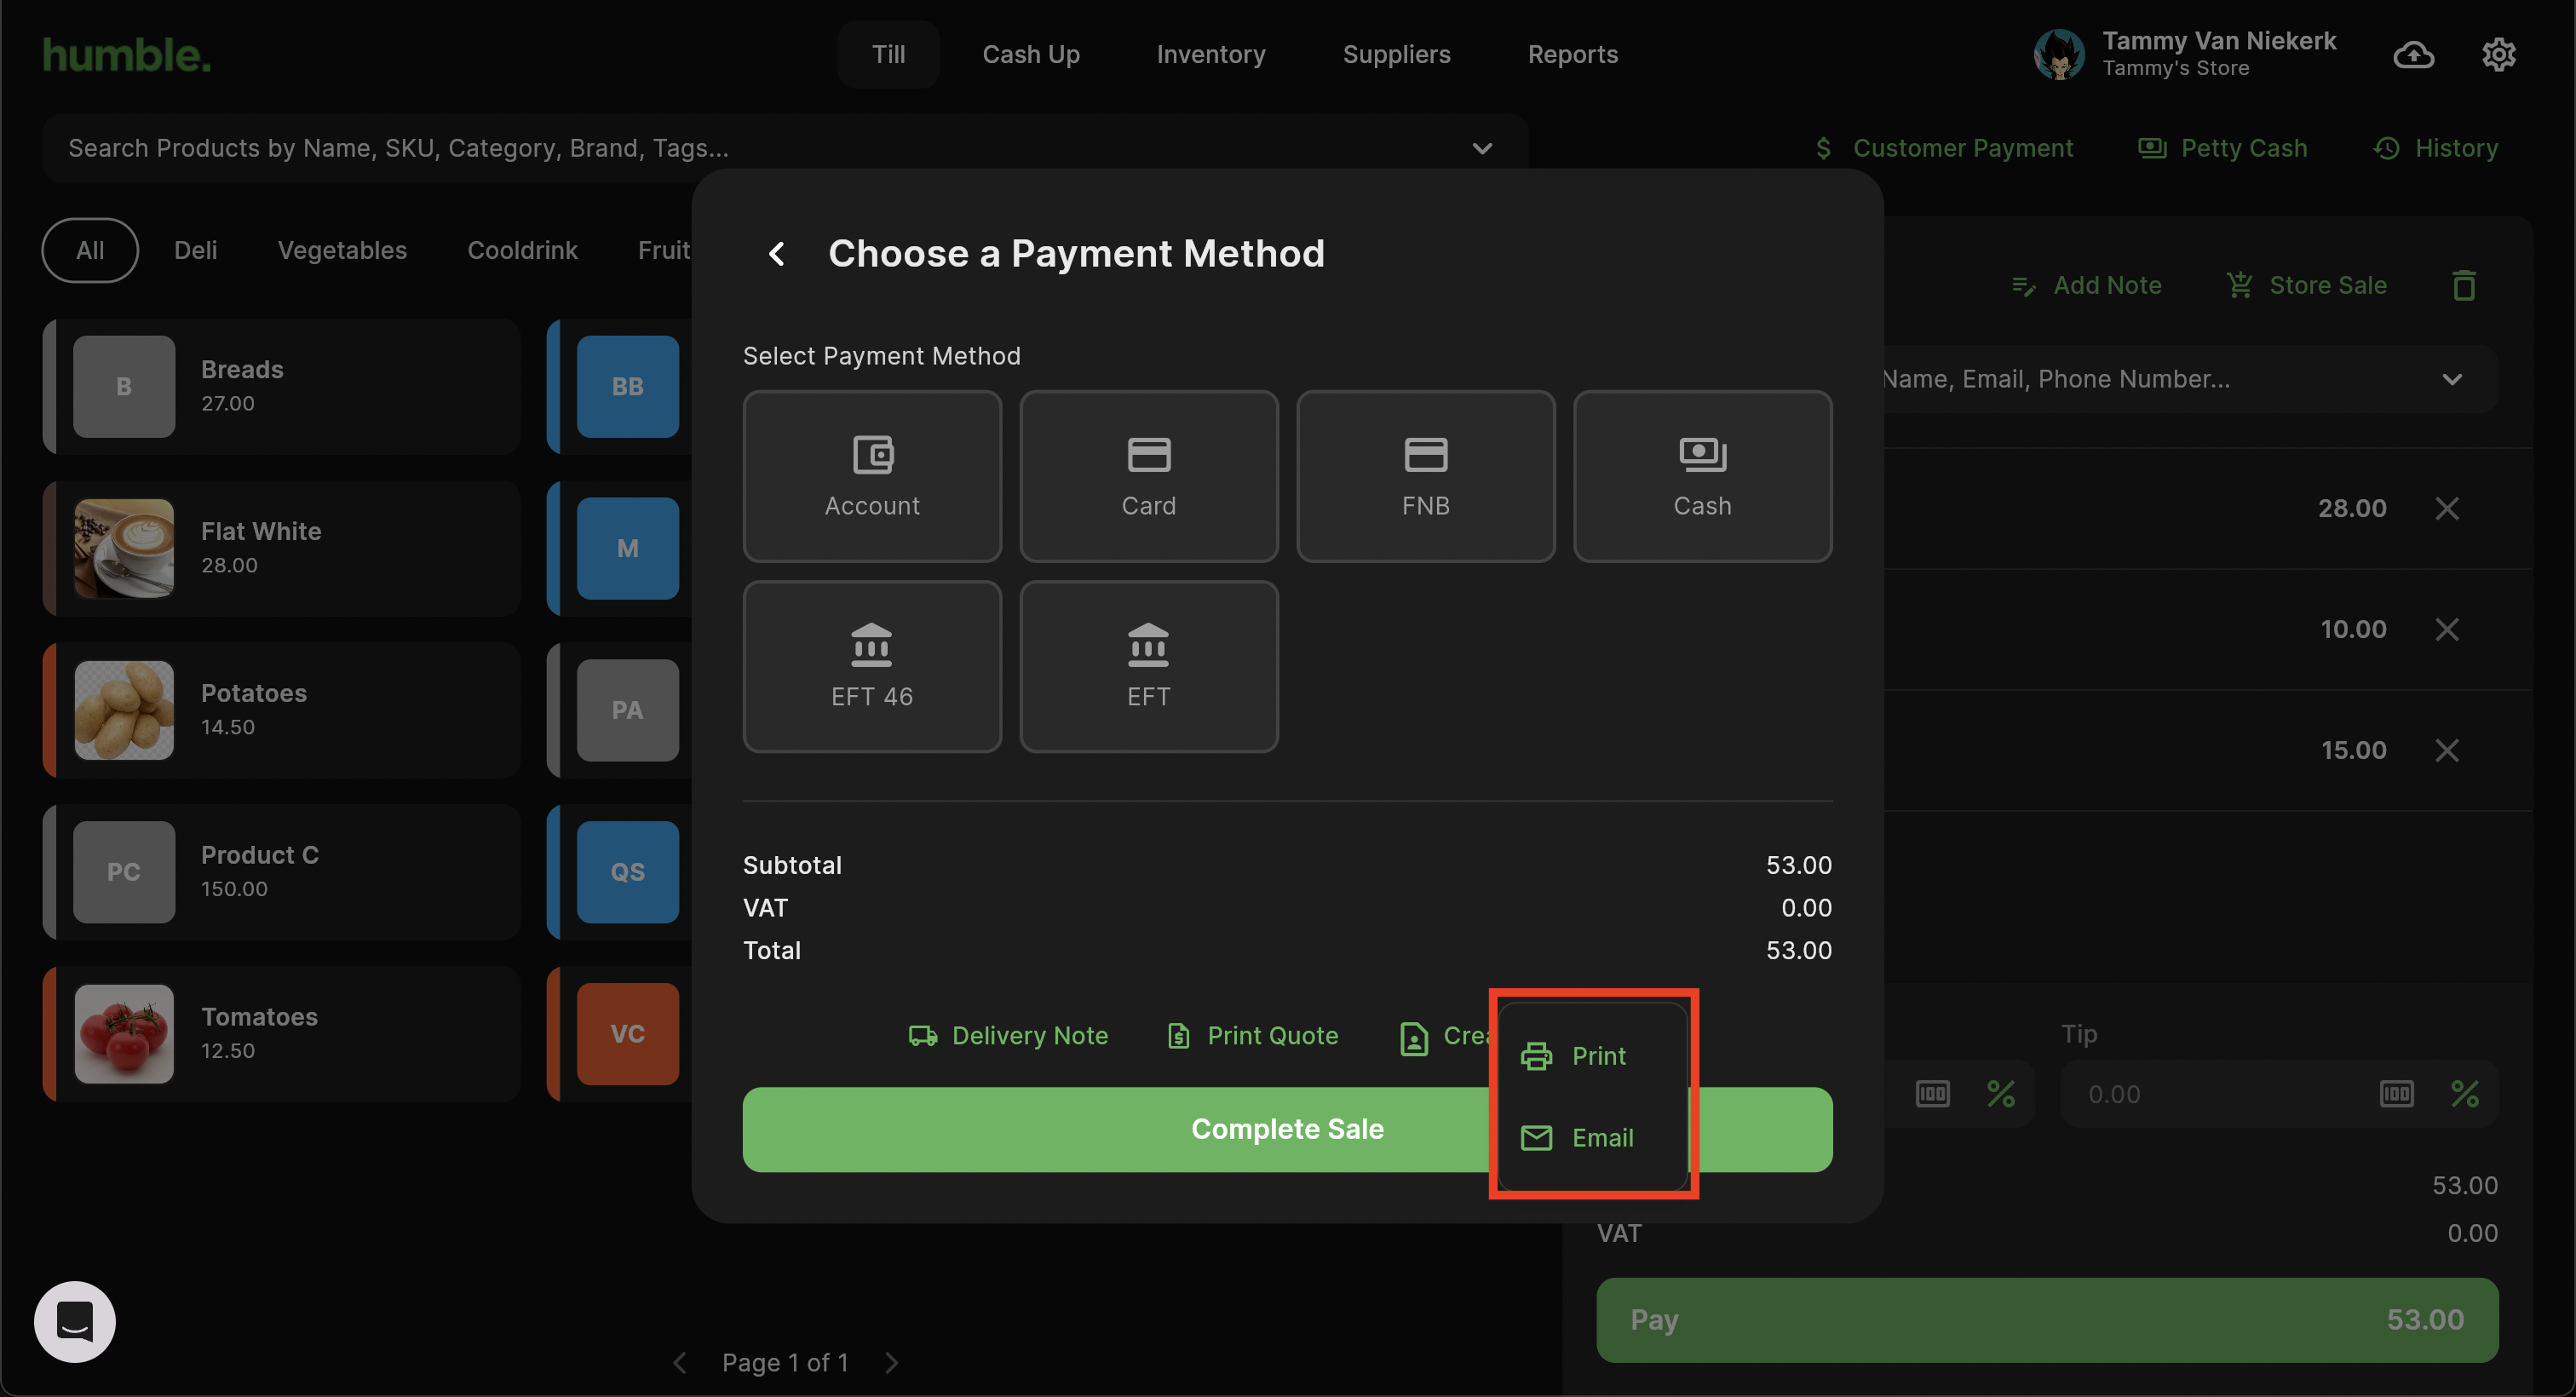Add Tomatoes to the cart
Viewport: 2576px width, 1397px height.
[x=282, y=1034]
